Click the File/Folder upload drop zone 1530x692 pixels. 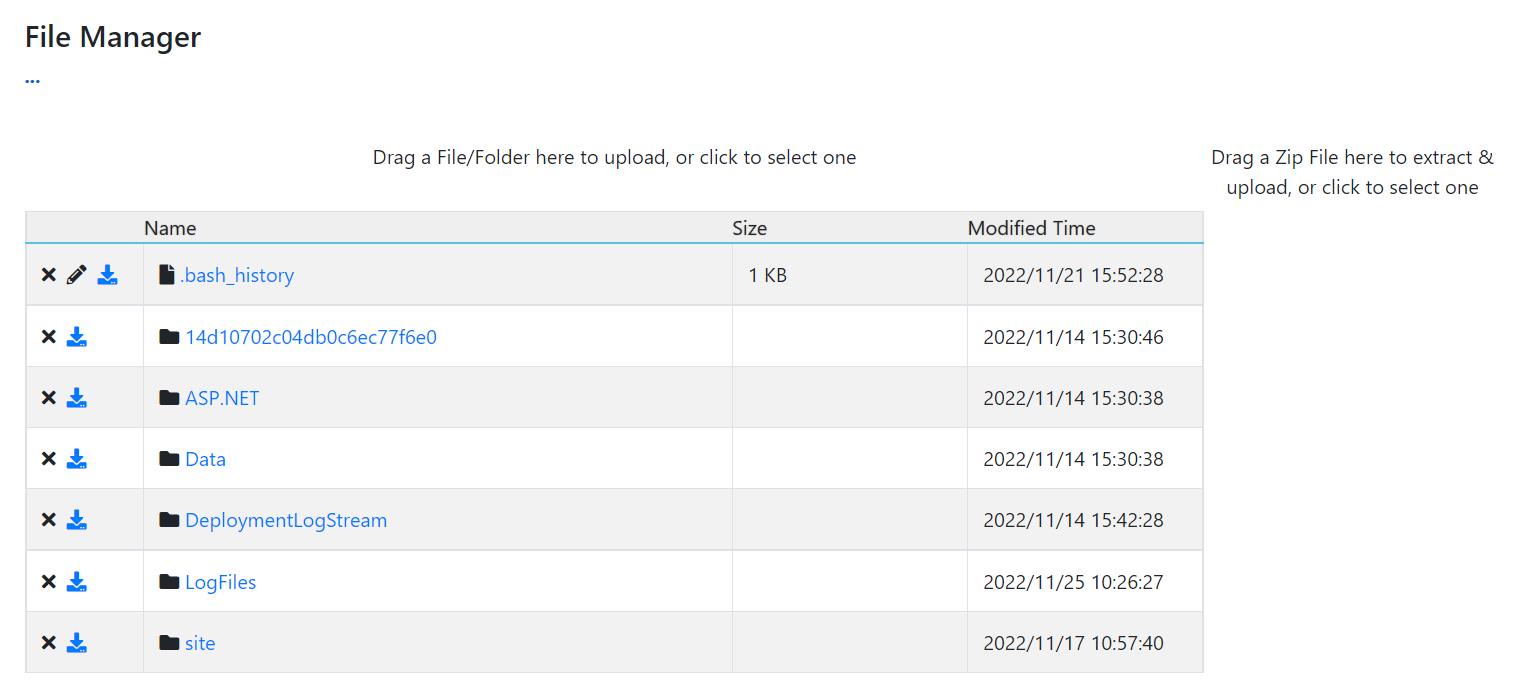pos(614,157)
